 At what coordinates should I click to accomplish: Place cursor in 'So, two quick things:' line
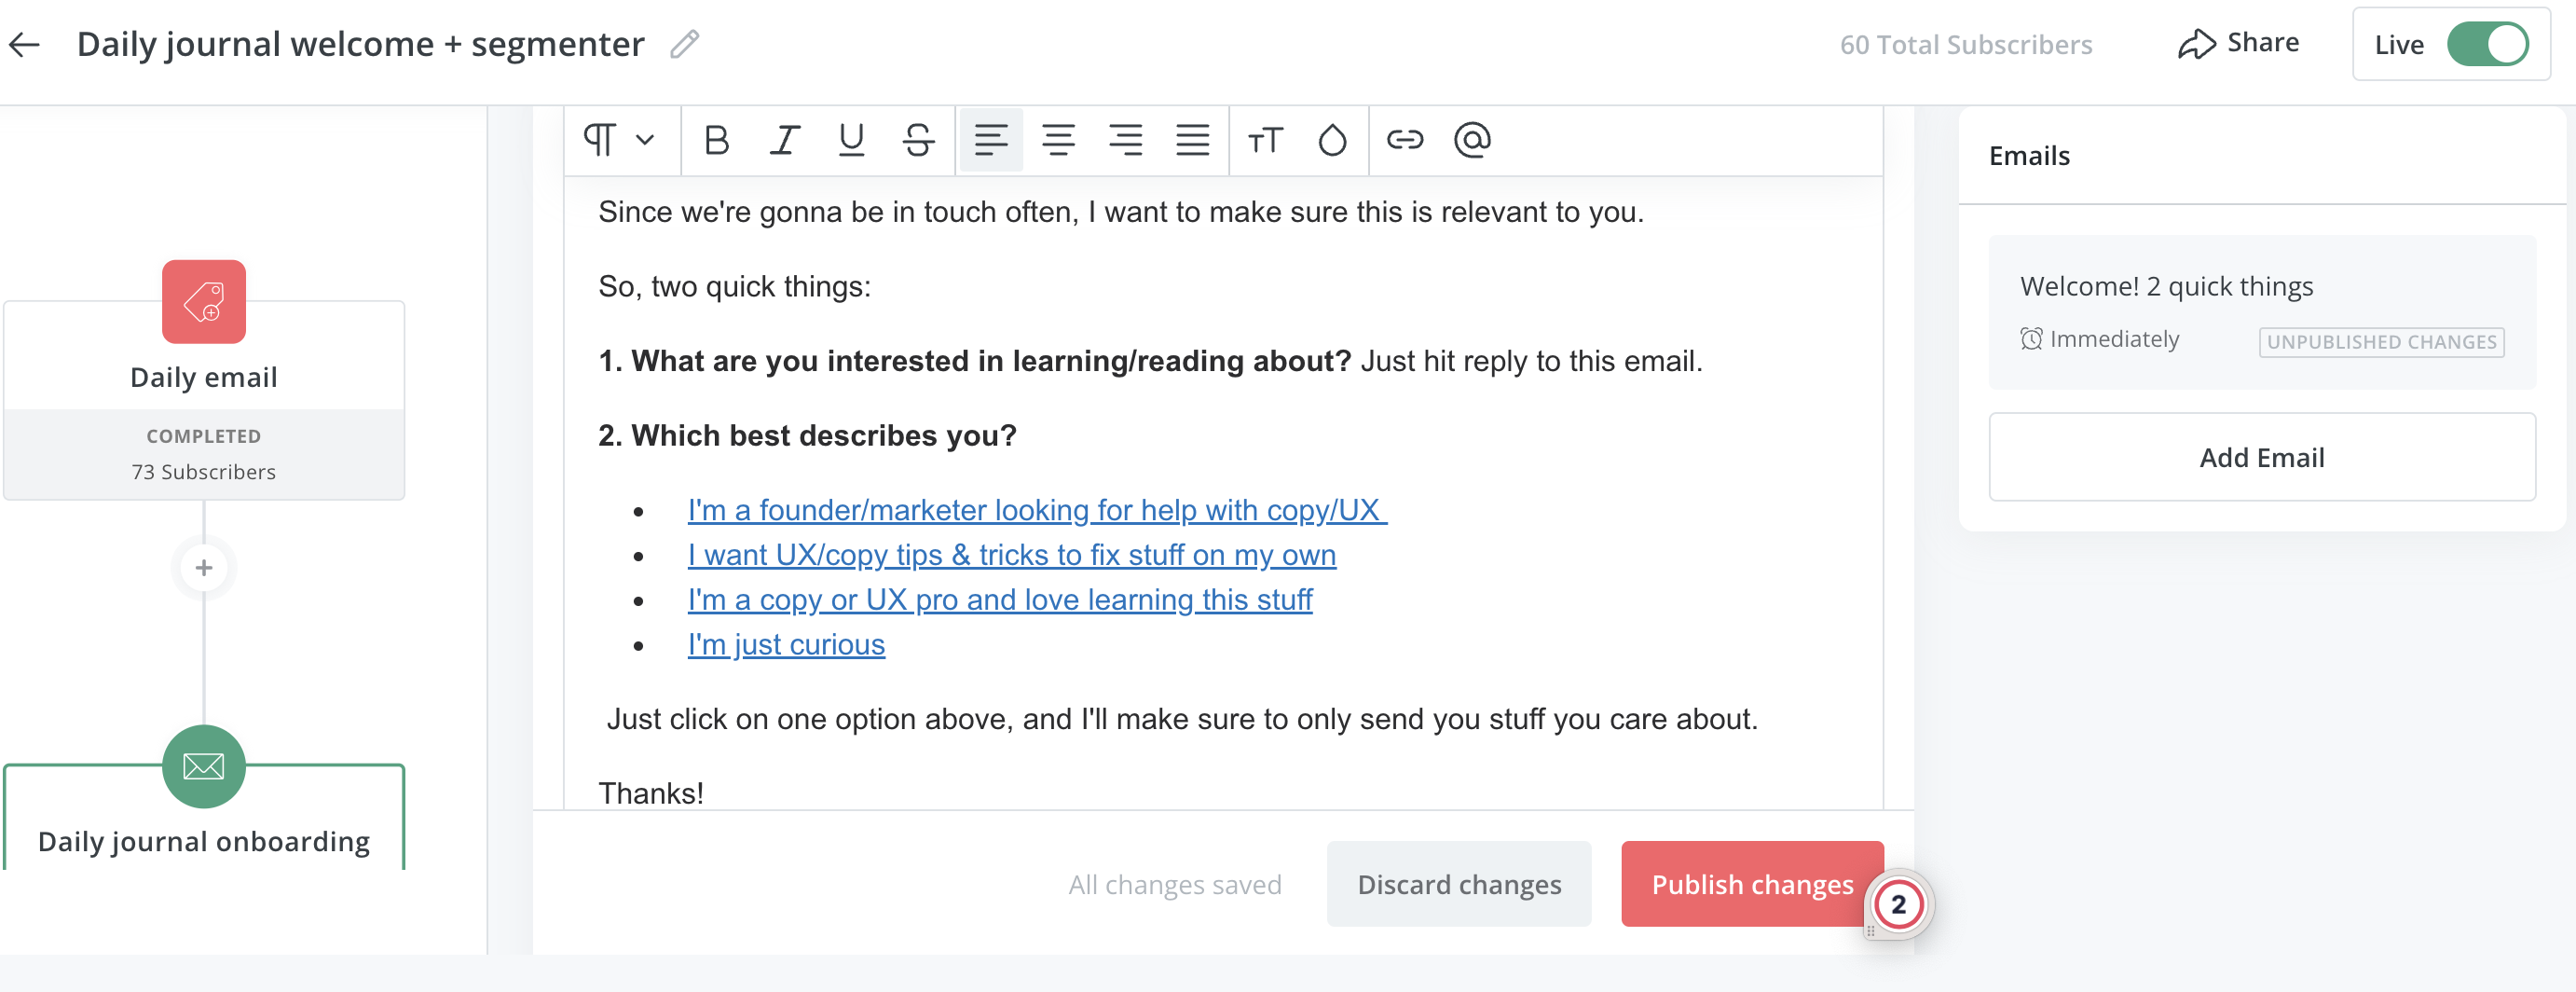(x=734, y=287)
